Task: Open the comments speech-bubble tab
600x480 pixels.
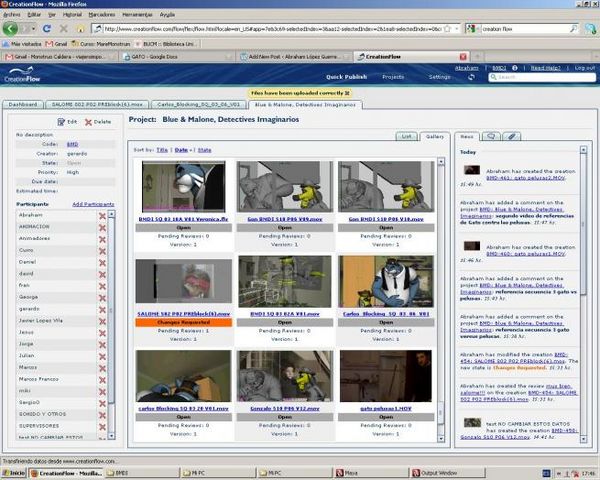Action: pos(491,136)
